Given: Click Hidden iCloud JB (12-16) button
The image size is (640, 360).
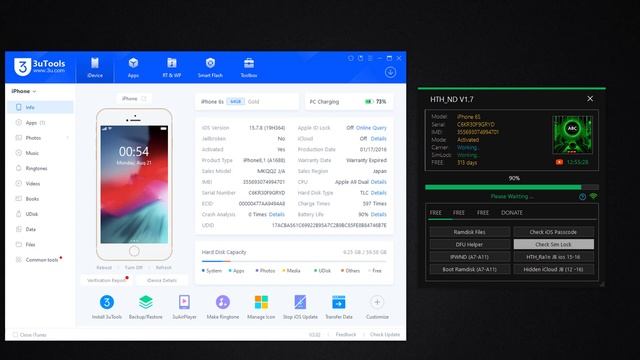Looking at the screenshot, I should 553,269.
